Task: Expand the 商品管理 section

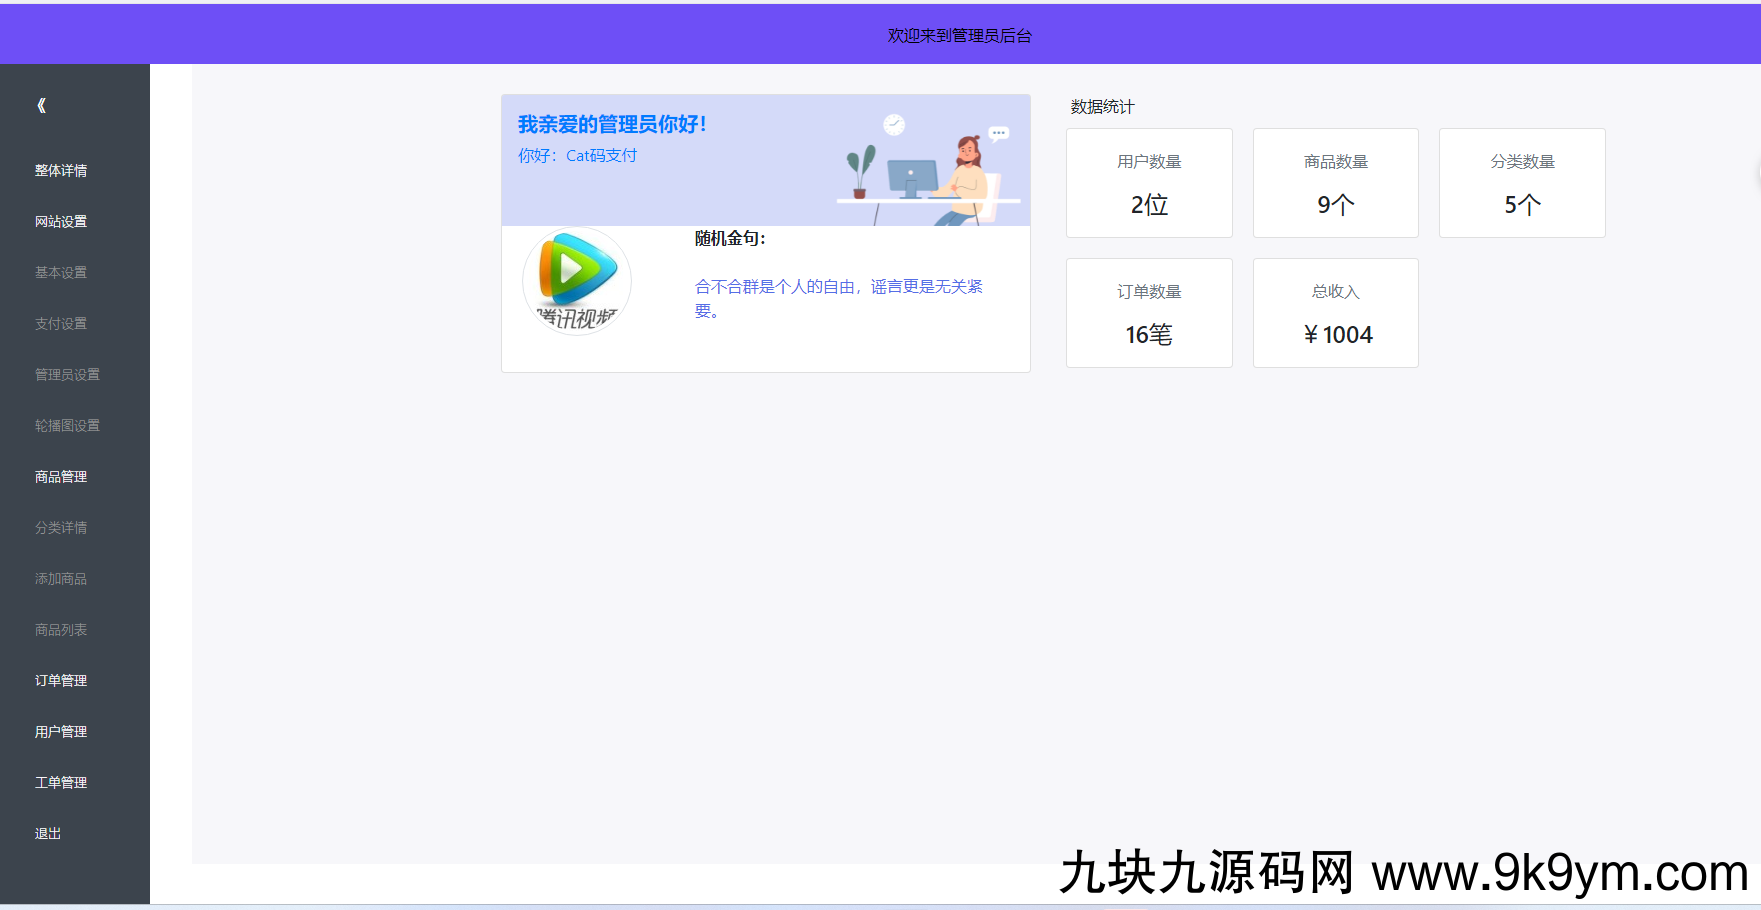Action: [x=60, y=476]
